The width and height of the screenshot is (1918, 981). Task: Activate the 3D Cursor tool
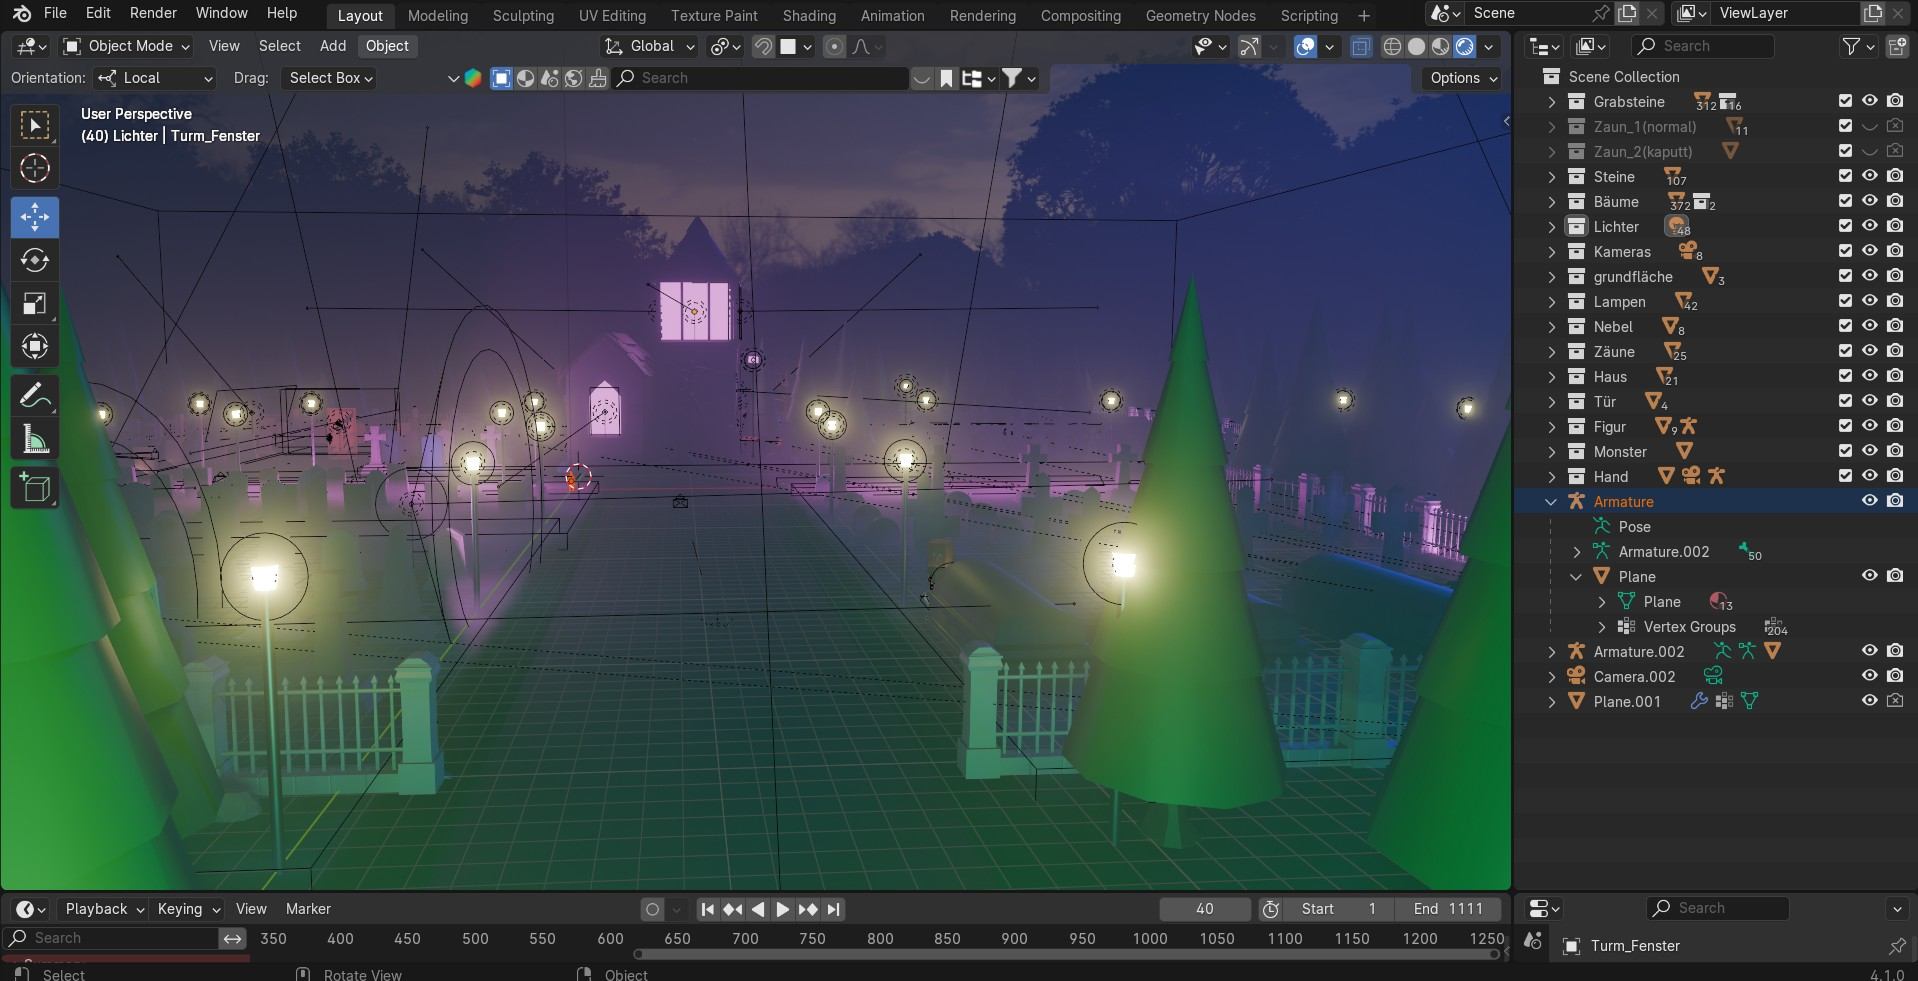[x=35, y=169]
